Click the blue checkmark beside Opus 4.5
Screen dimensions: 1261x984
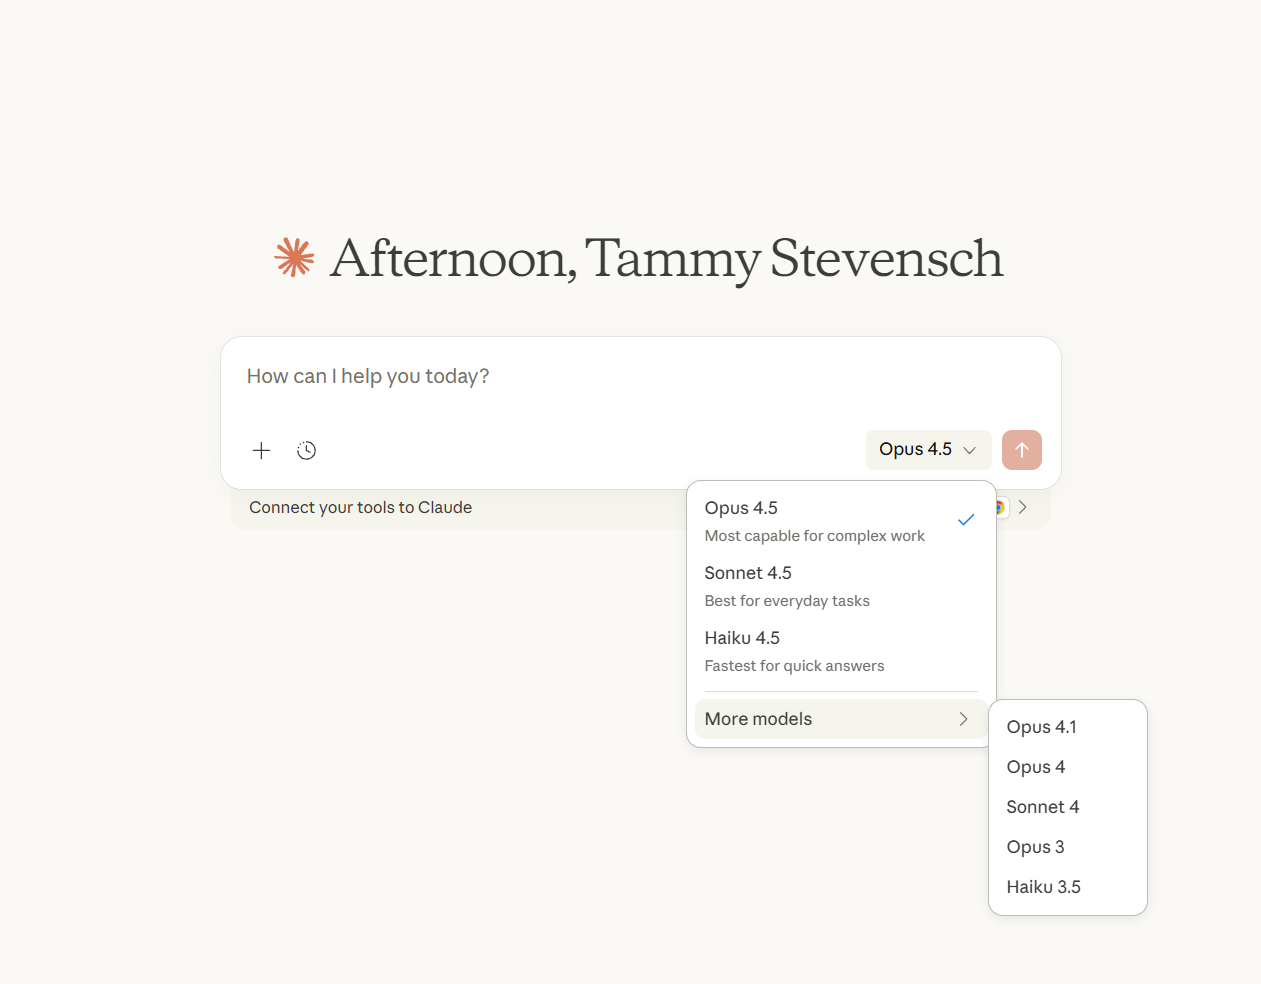tap(966, 520)
